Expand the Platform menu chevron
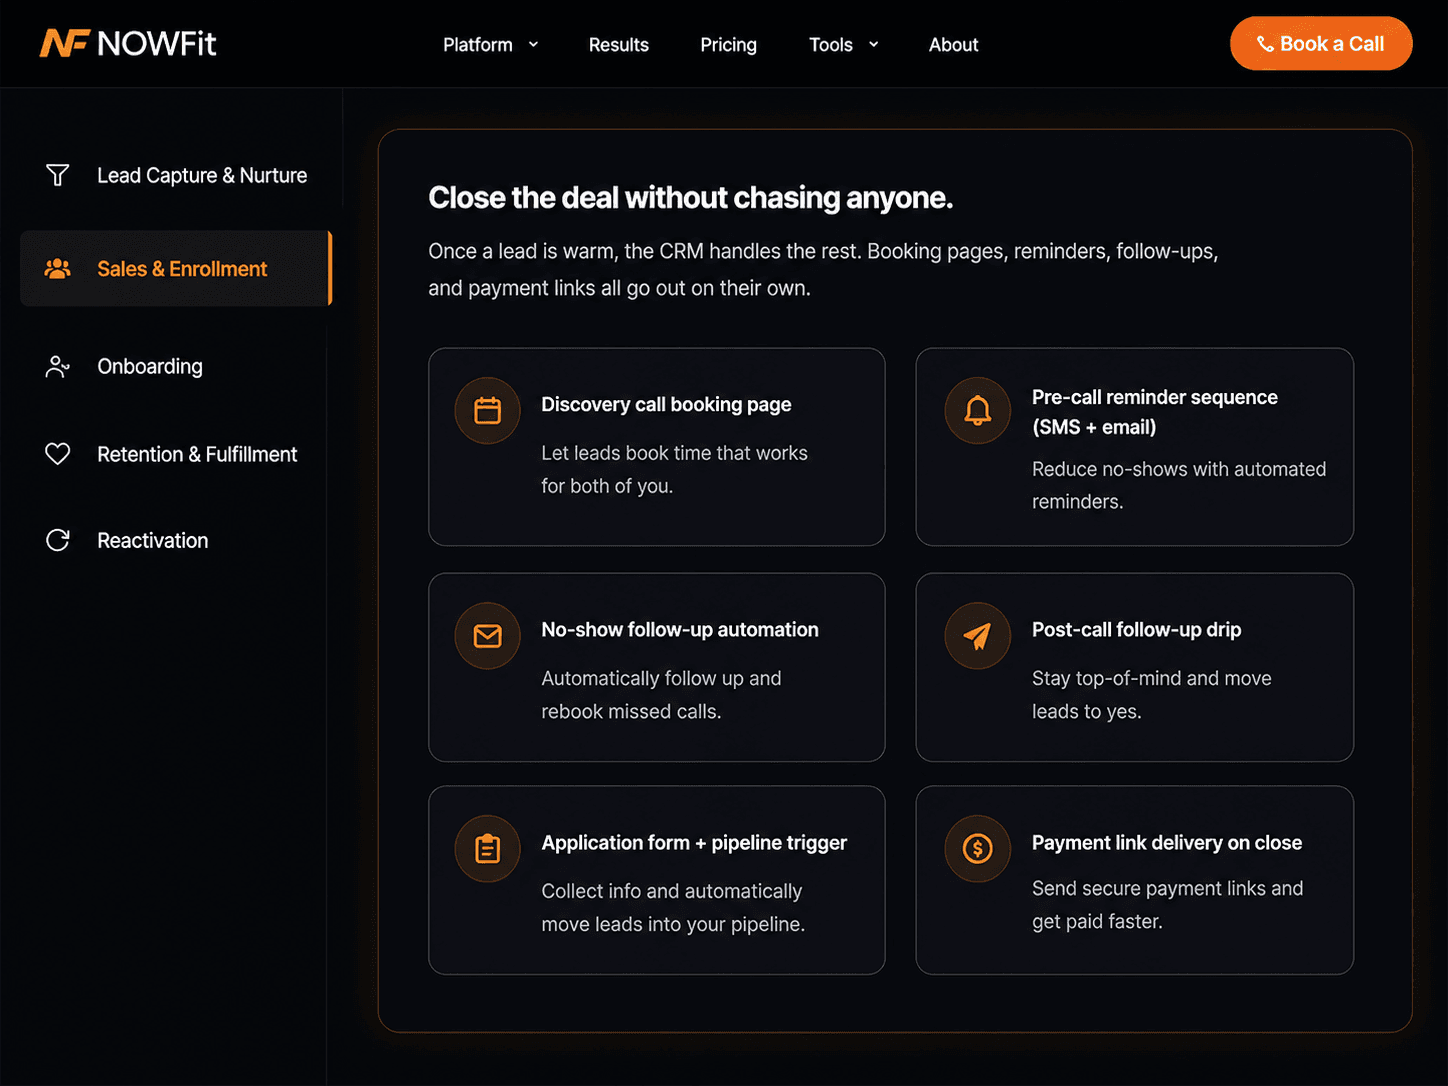 point(533,44)
